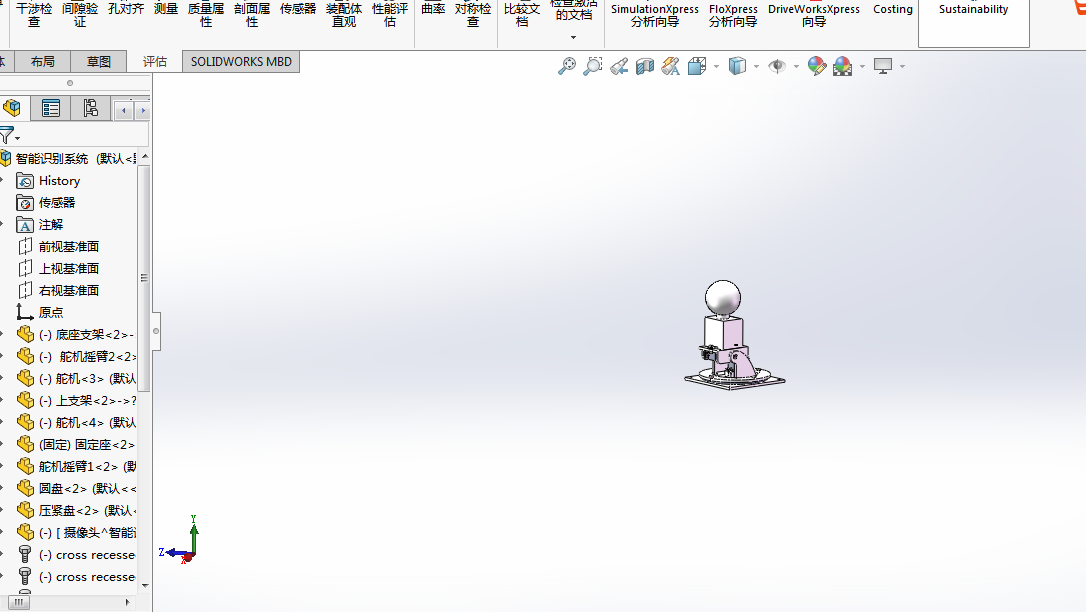Select the 测量 measure tool
The height and width of the screenshot is (612, 1086).
tap(166, 9)
